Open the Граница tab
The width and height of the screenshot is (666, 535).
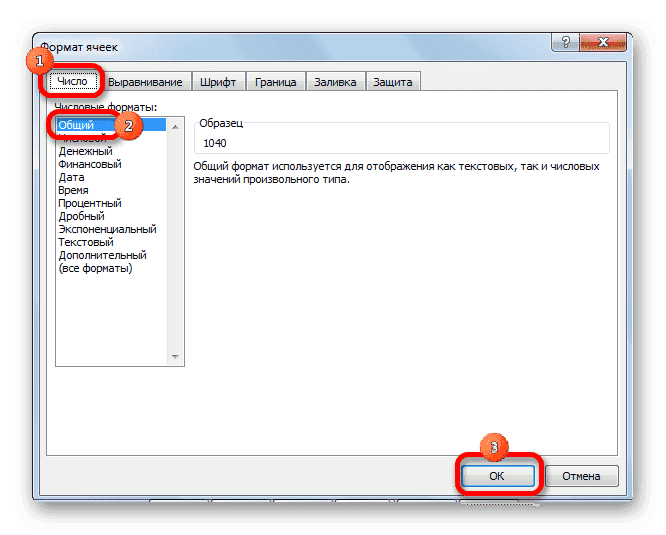point(276,82)
